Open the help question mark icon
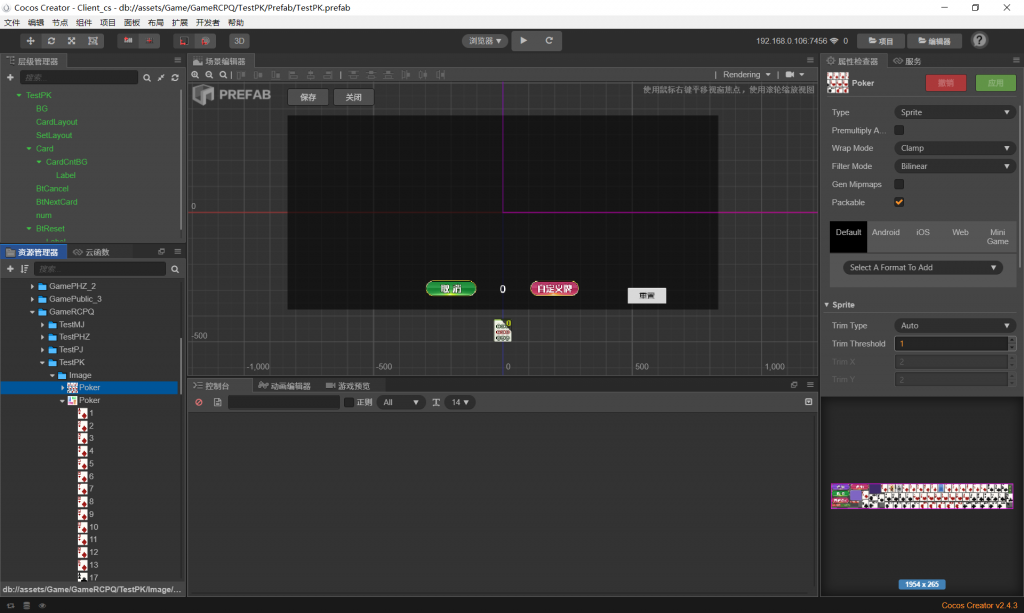Screen dimensions: 1024x613 (x=980, y=41)
